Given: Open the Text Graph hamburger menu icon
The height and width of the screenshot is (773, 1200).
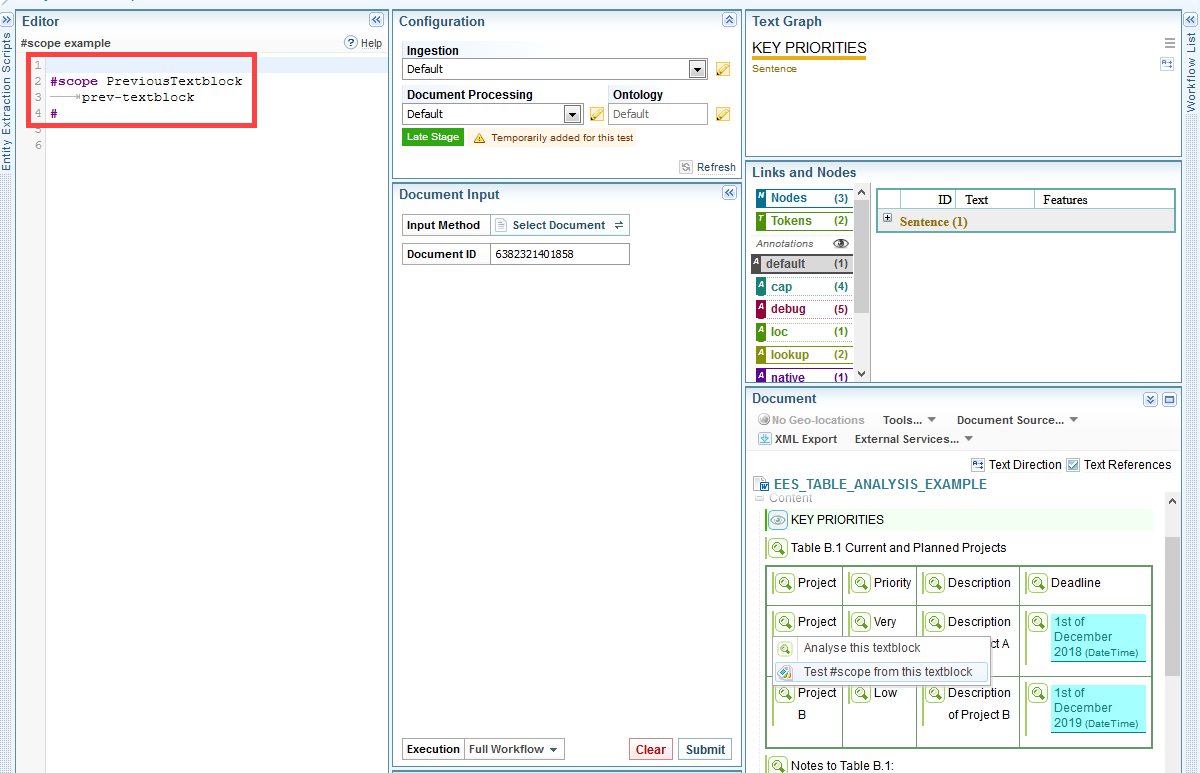Looking at the screenshot, I should point(1169,43).
